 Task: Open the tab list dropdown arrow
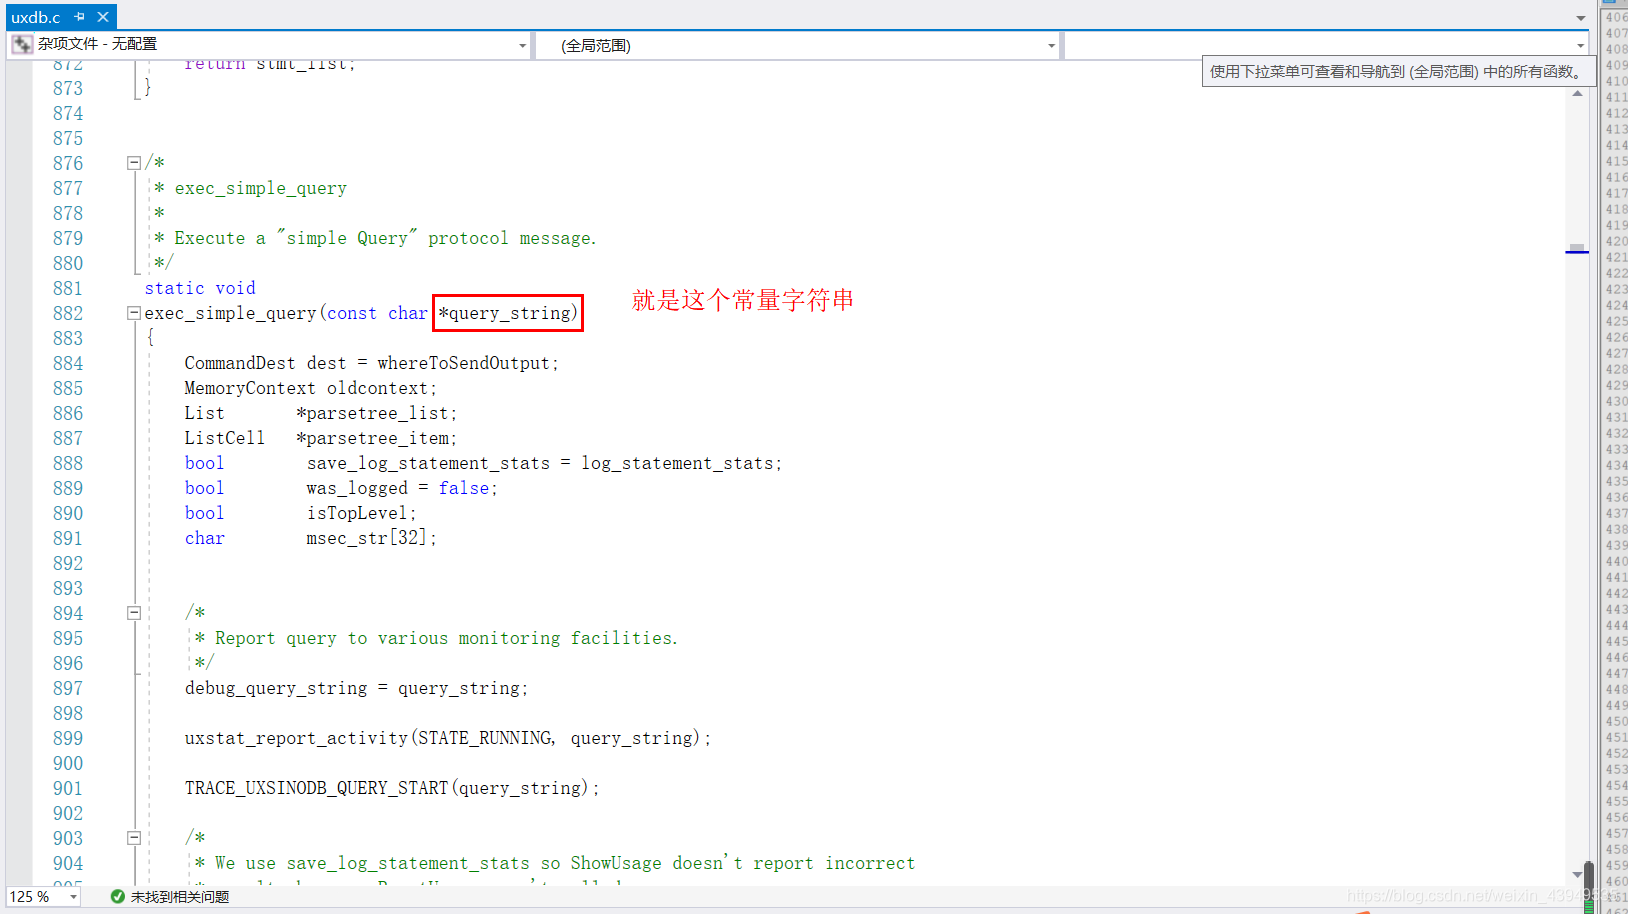1581,17
